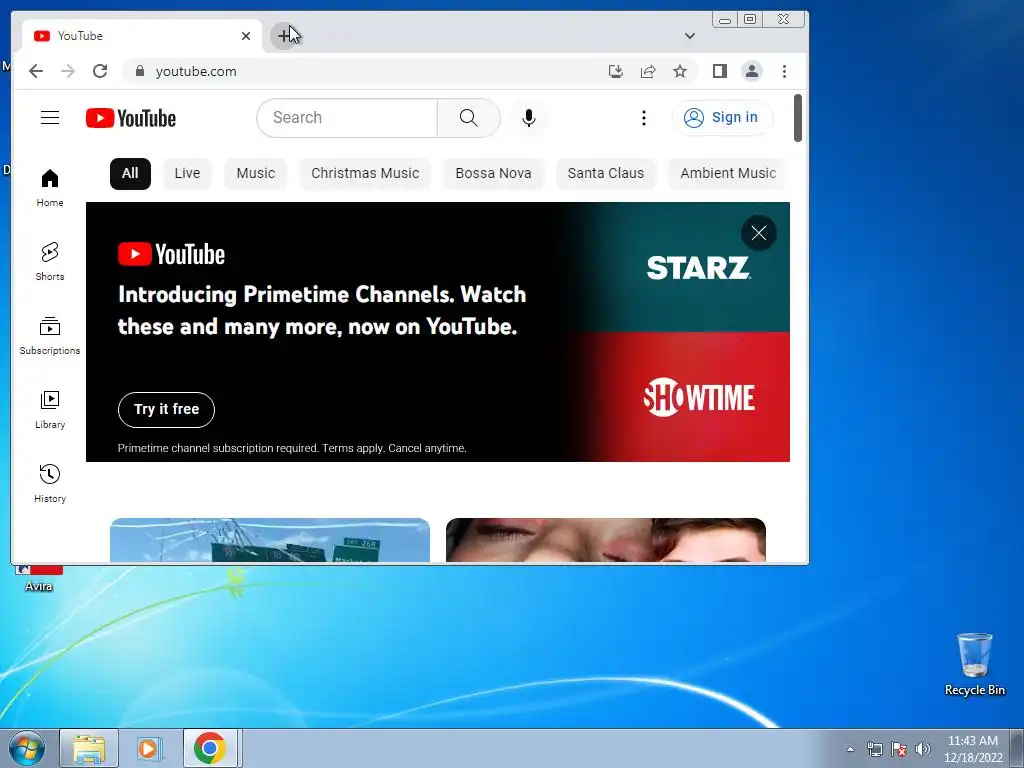
Task: Click the Sign in button
Action: (x=722, y=118)
